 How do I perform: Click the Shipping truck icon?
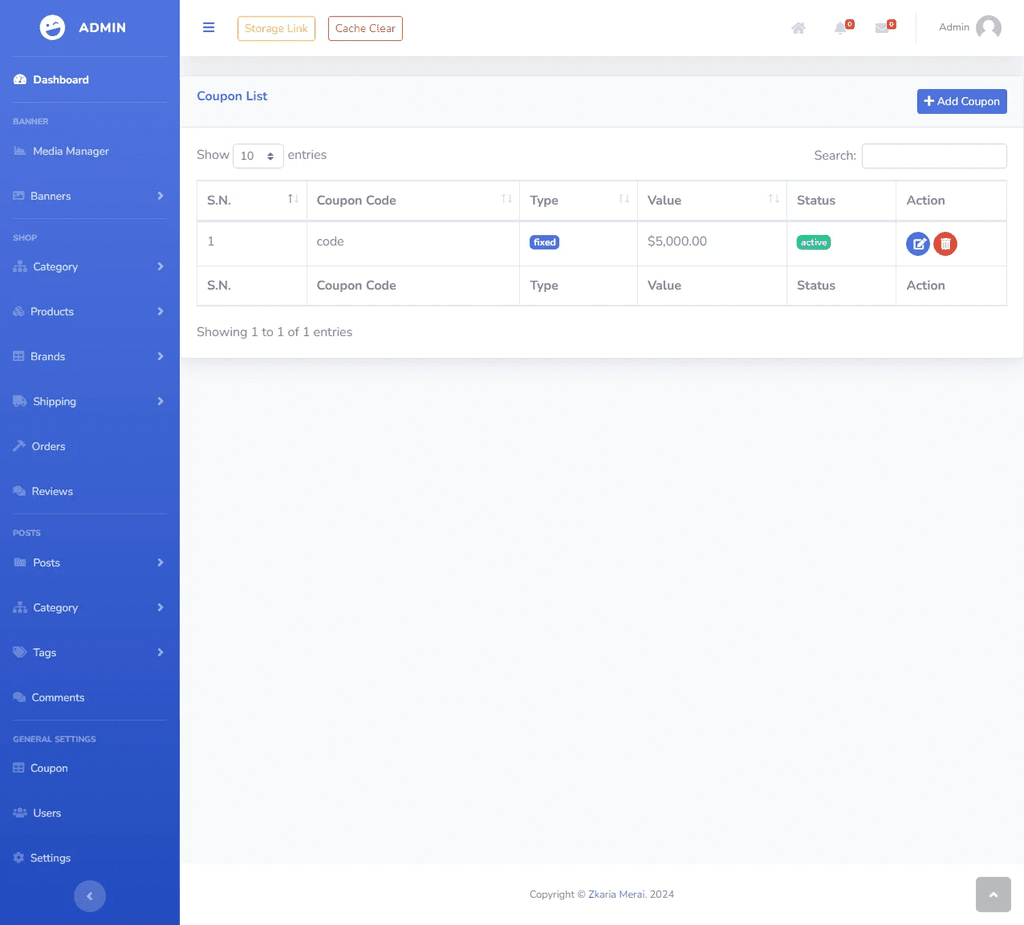pos(20,401)
